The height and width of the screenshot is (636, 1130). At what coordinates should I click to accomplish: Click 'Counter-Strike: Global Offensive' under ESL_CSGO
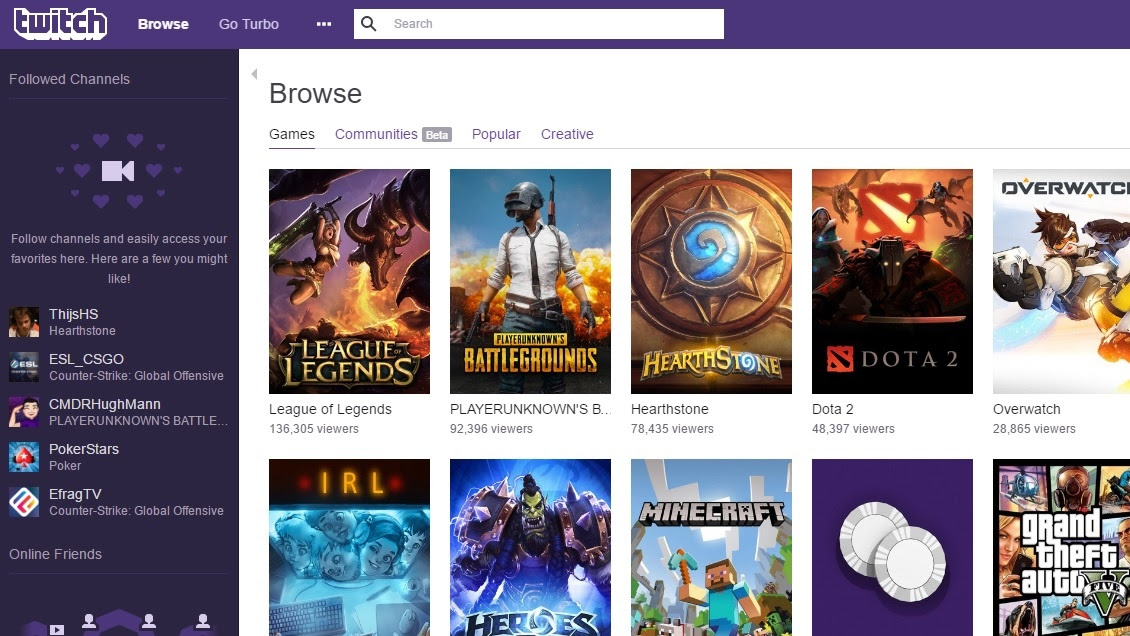click(x=136, y=375)
